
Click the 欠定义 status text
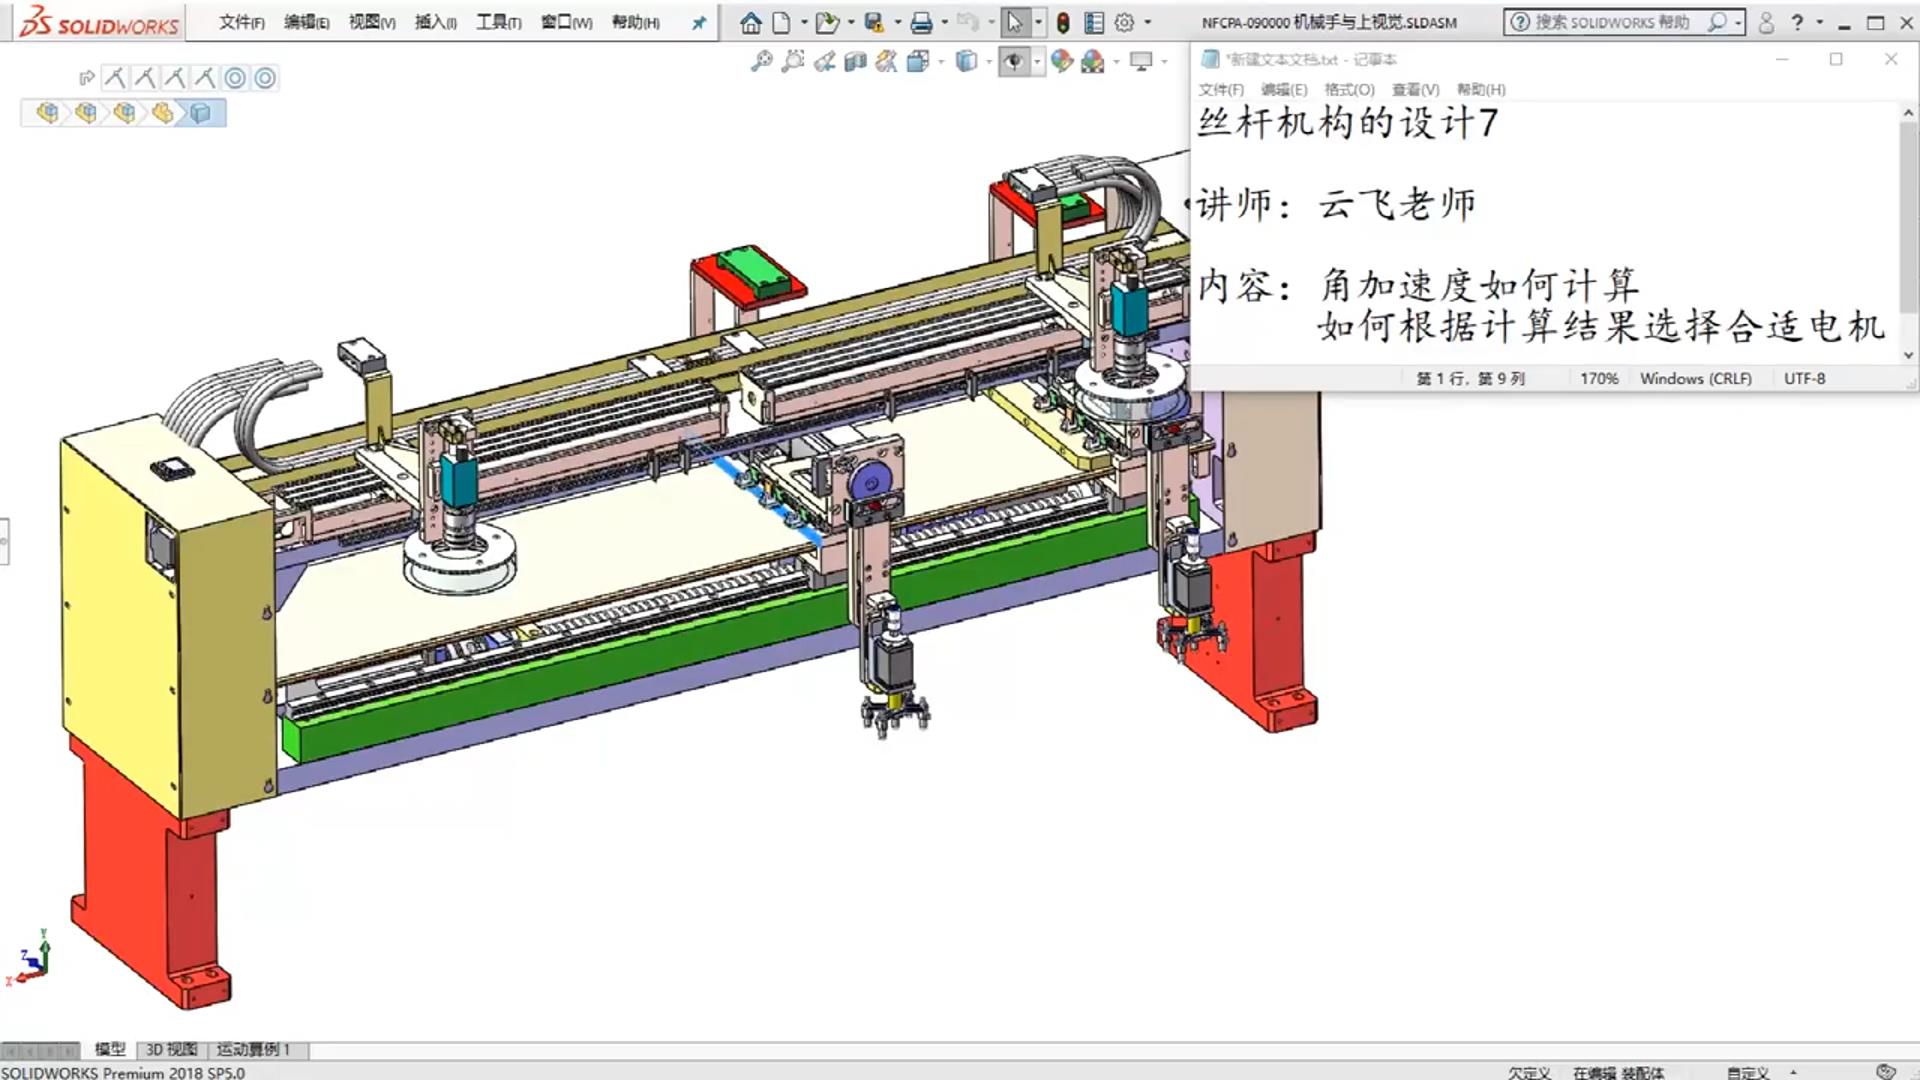coord(1529,1072)
